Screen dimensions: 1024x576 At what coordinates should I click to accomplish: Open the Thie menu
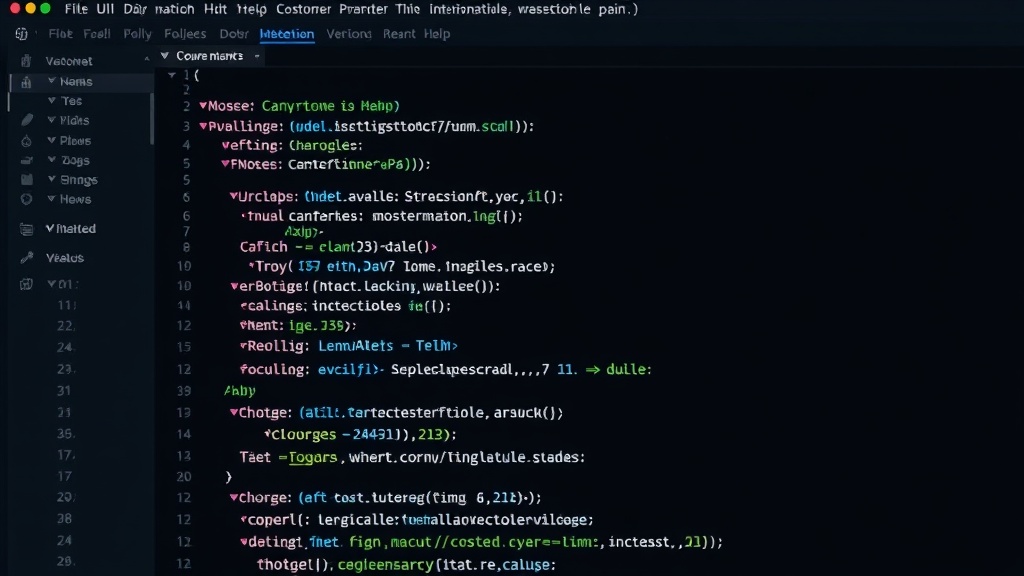(408, 9)
